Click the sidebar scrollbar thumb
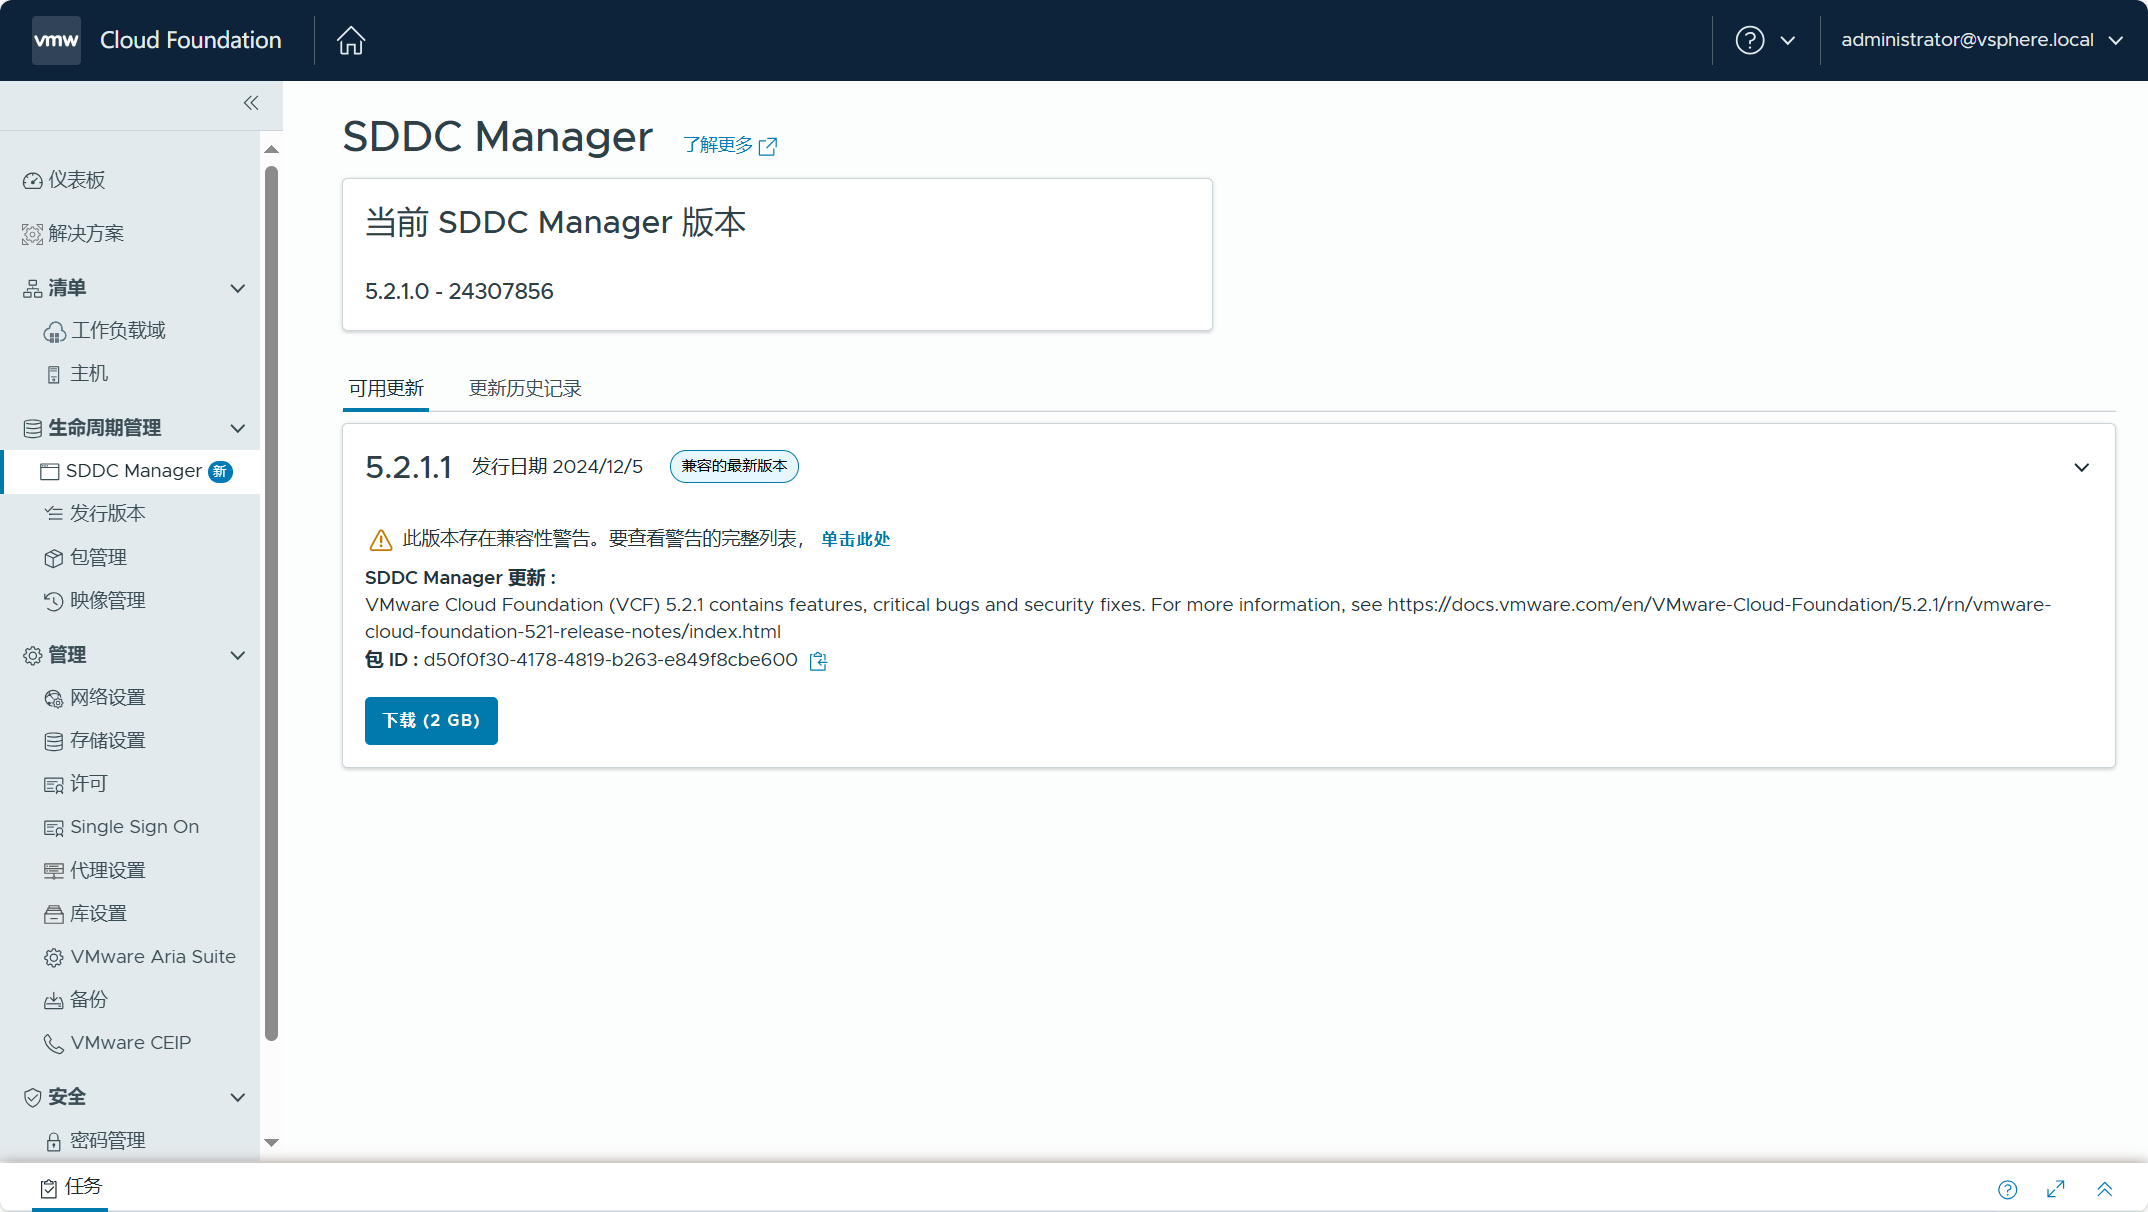The height and width of the screenshot is (1212, 2148). coord(271,604)
